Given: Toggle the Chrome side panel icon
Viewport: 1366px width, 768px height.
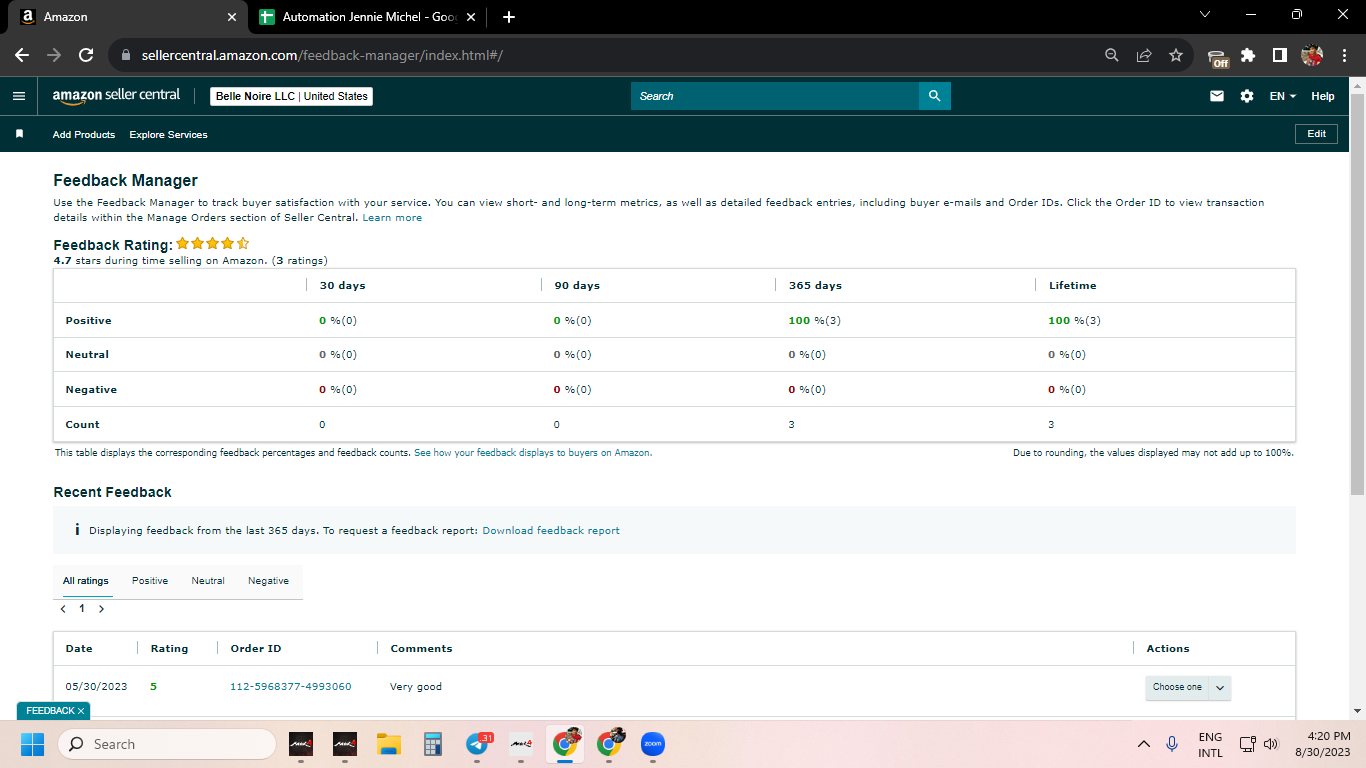Looking at the screenshot, I should pos(1279,55).
